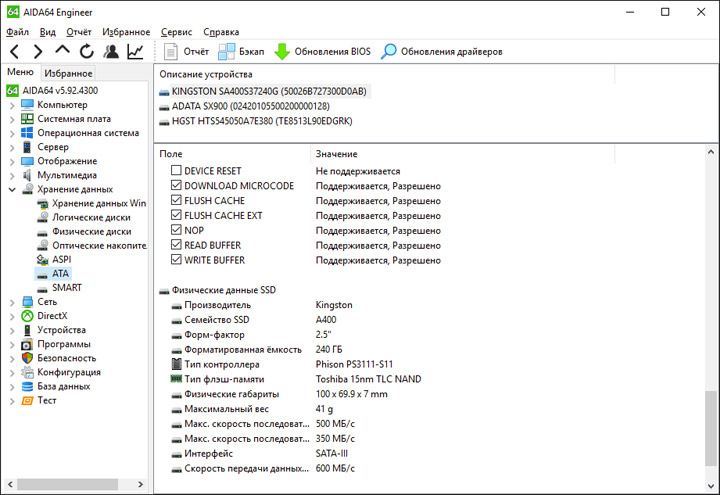Toggle FLUSH CACHE EXT checkbox
The height and width of the screenshot is (495, 720).
pyautogui.click(x=176, y=215)
